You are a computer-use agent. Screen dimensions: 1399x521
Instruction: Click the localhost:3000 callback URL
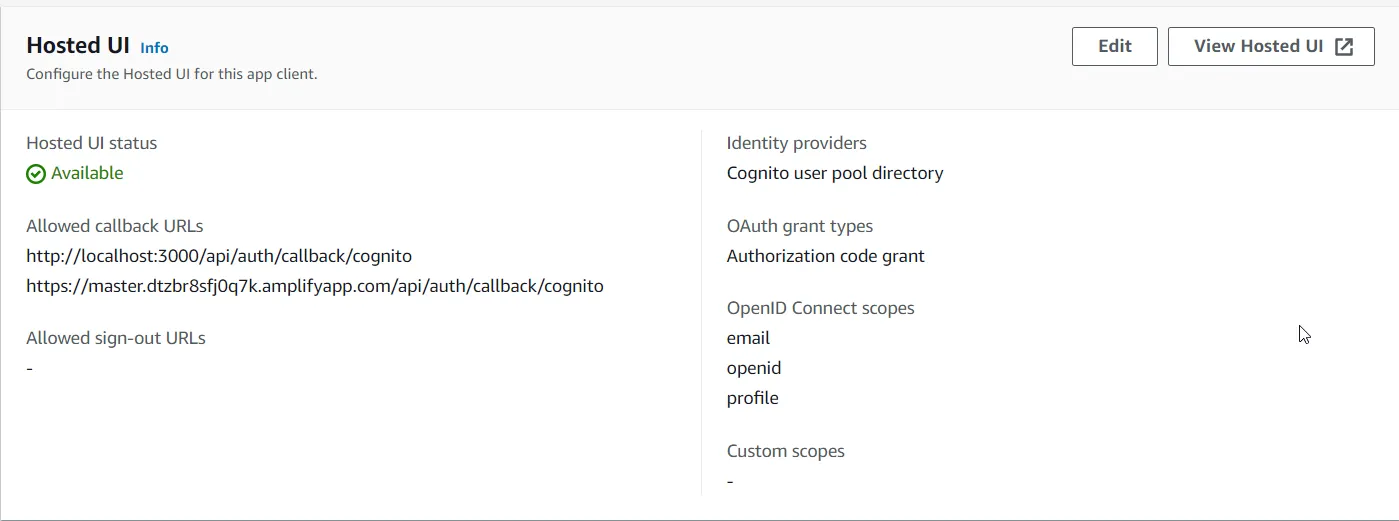point(219,256)
